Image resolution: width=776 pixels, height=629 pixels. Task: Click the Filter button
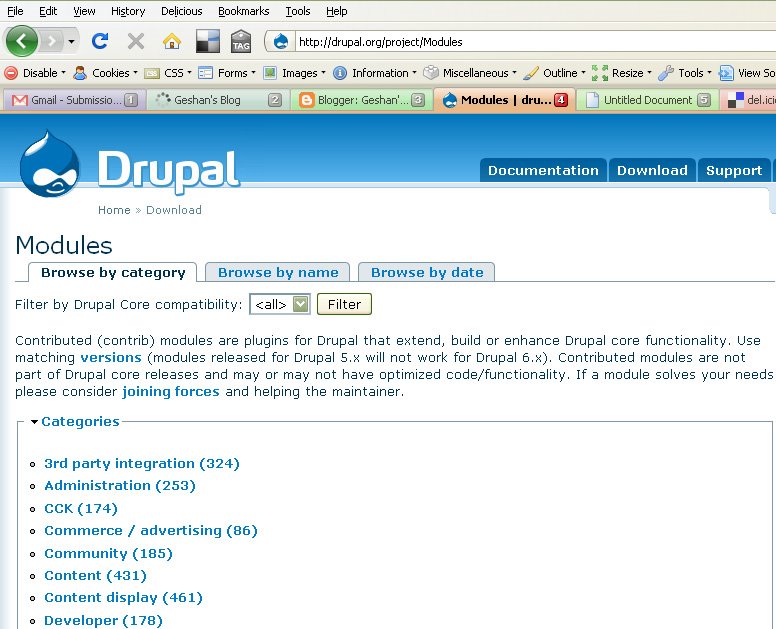(344, 304)
